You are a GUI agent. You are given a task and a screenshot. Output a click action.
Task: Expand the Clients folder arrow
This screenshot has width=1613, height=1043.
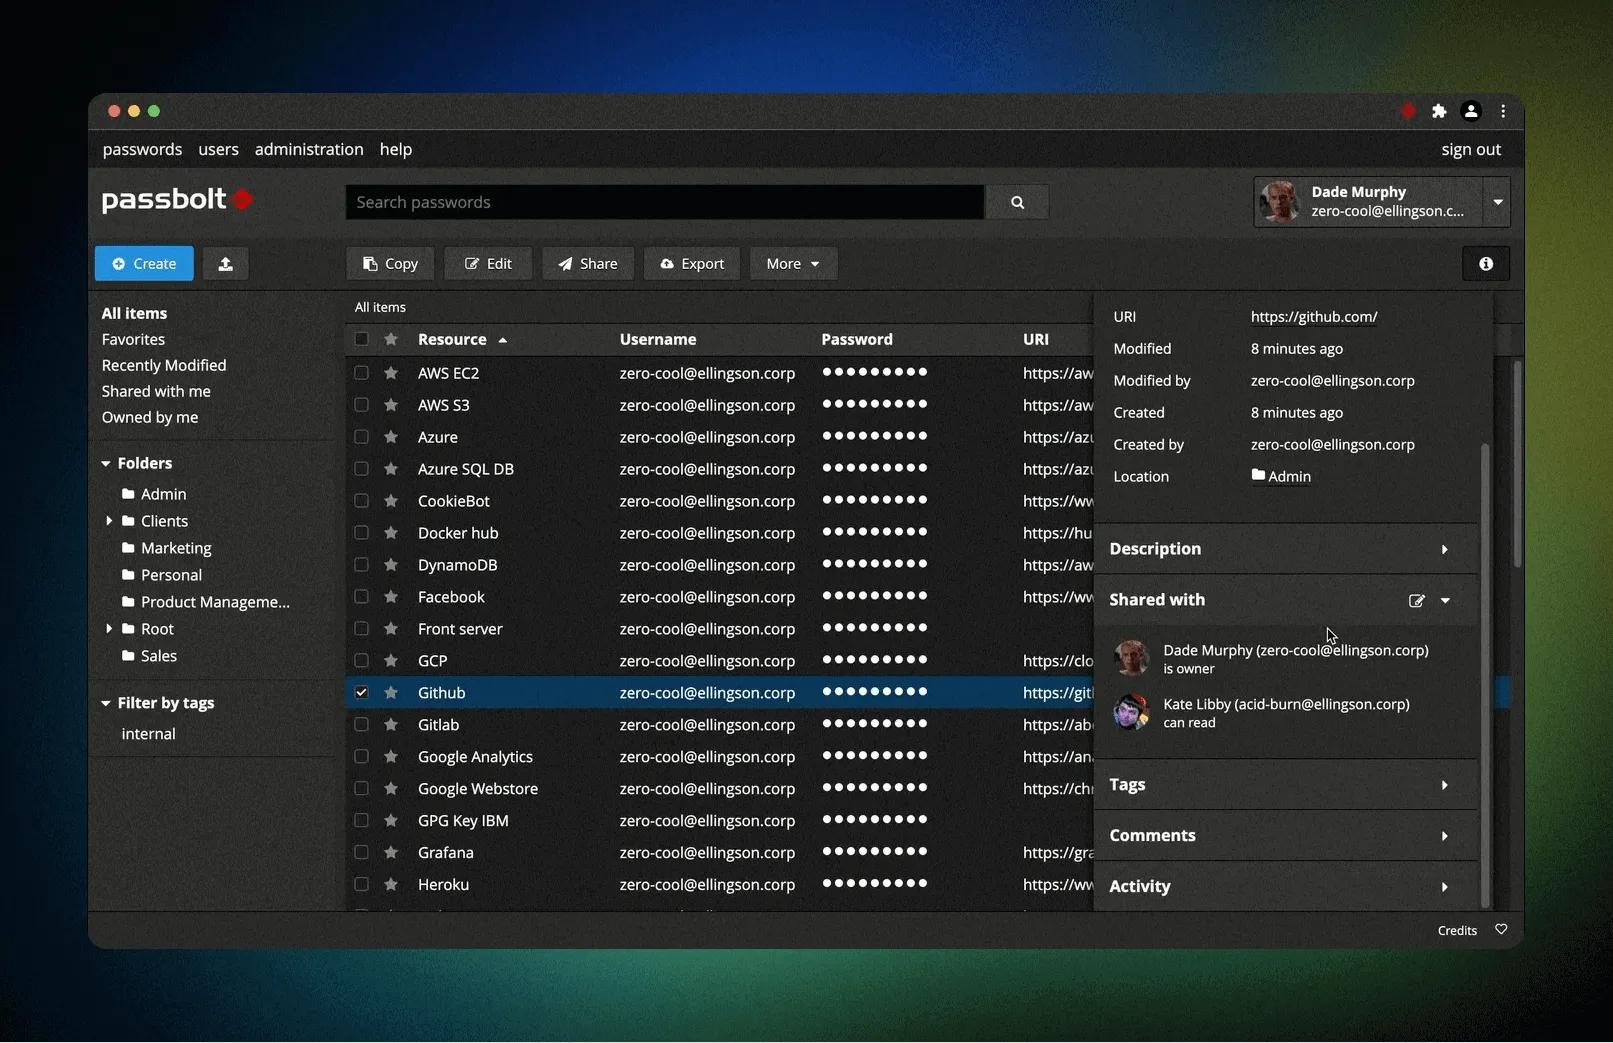coord(108,521)
